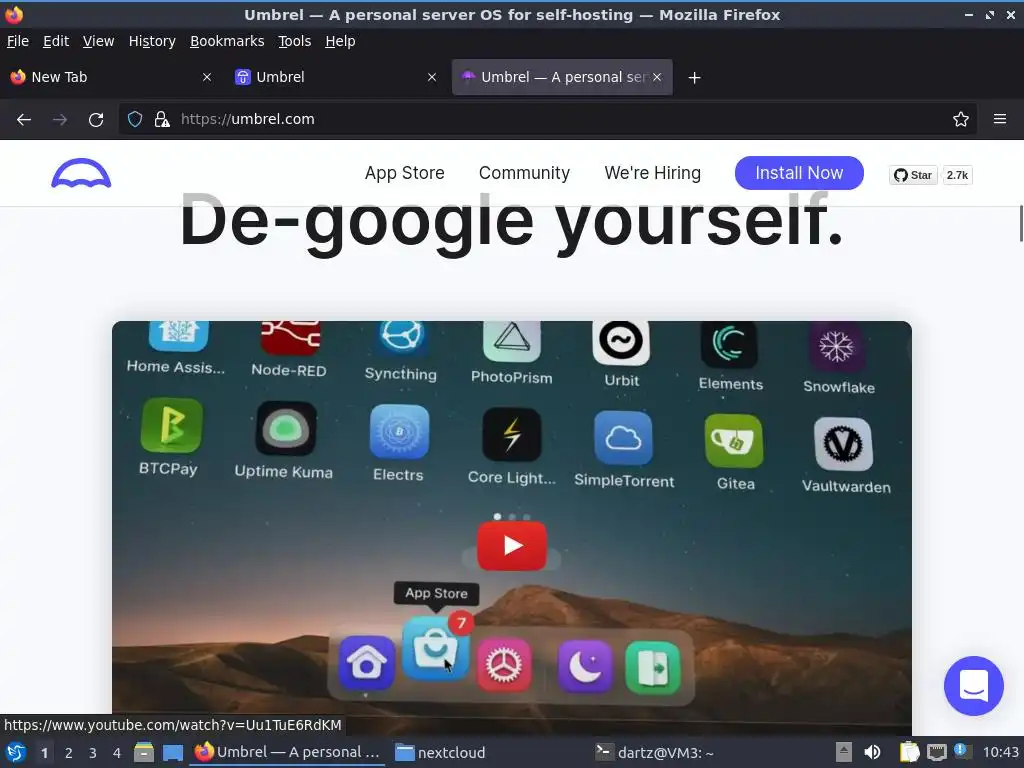Click the Vaultwarden app icon
Viewport: 1024px width, 768px height.
point(843,444)
